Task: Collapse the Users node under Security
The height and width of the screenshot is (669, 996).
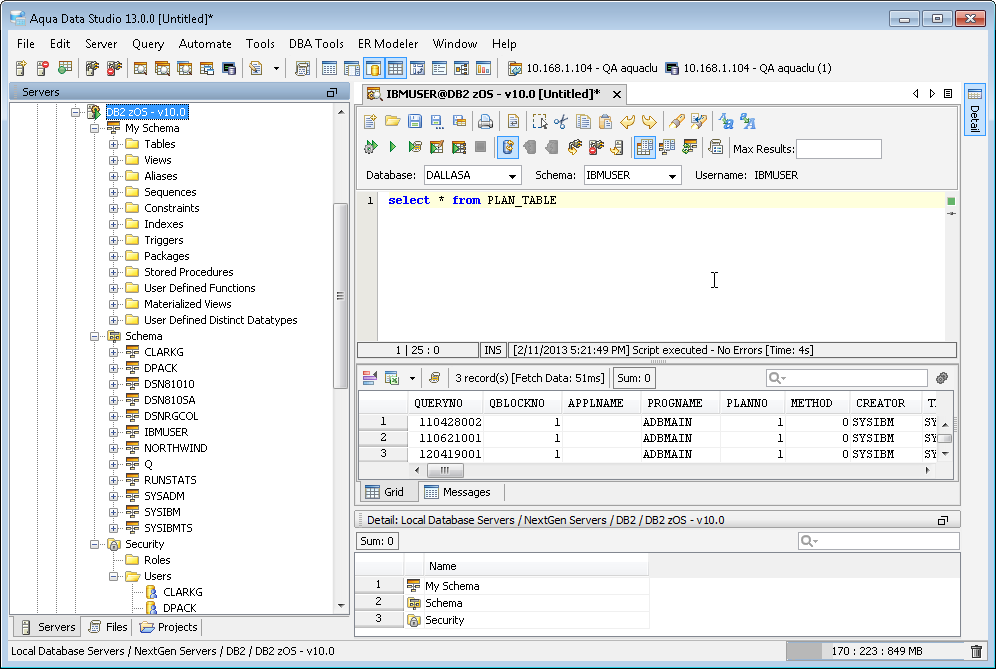Action: coord(114,576)
